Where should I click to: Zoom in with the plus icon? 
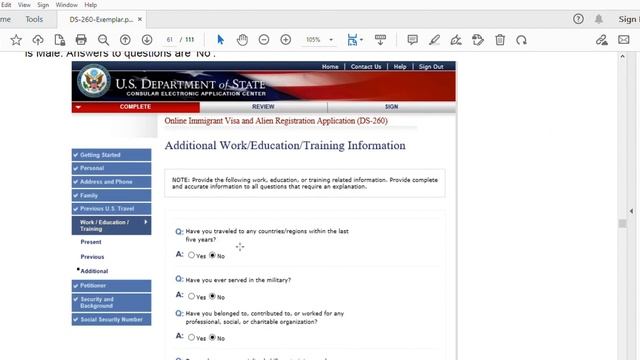point(286,40)
